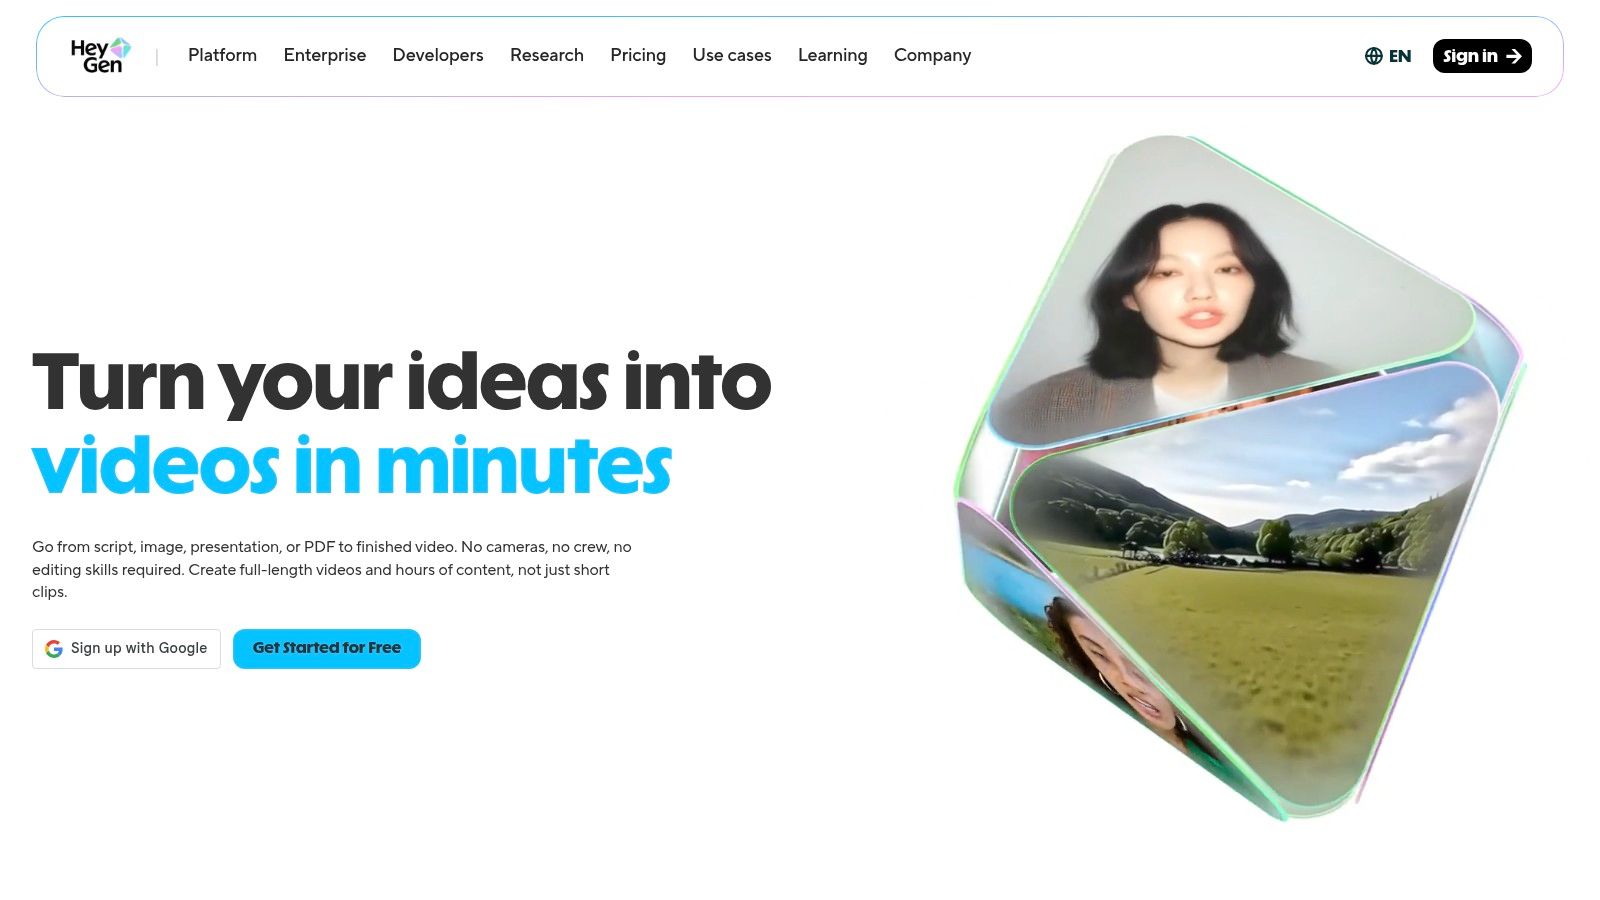The width and height of the screenshot is (1600, 900).
Task: Open the Research menu item
Action: pyautogui.click(x=547, y=55)
